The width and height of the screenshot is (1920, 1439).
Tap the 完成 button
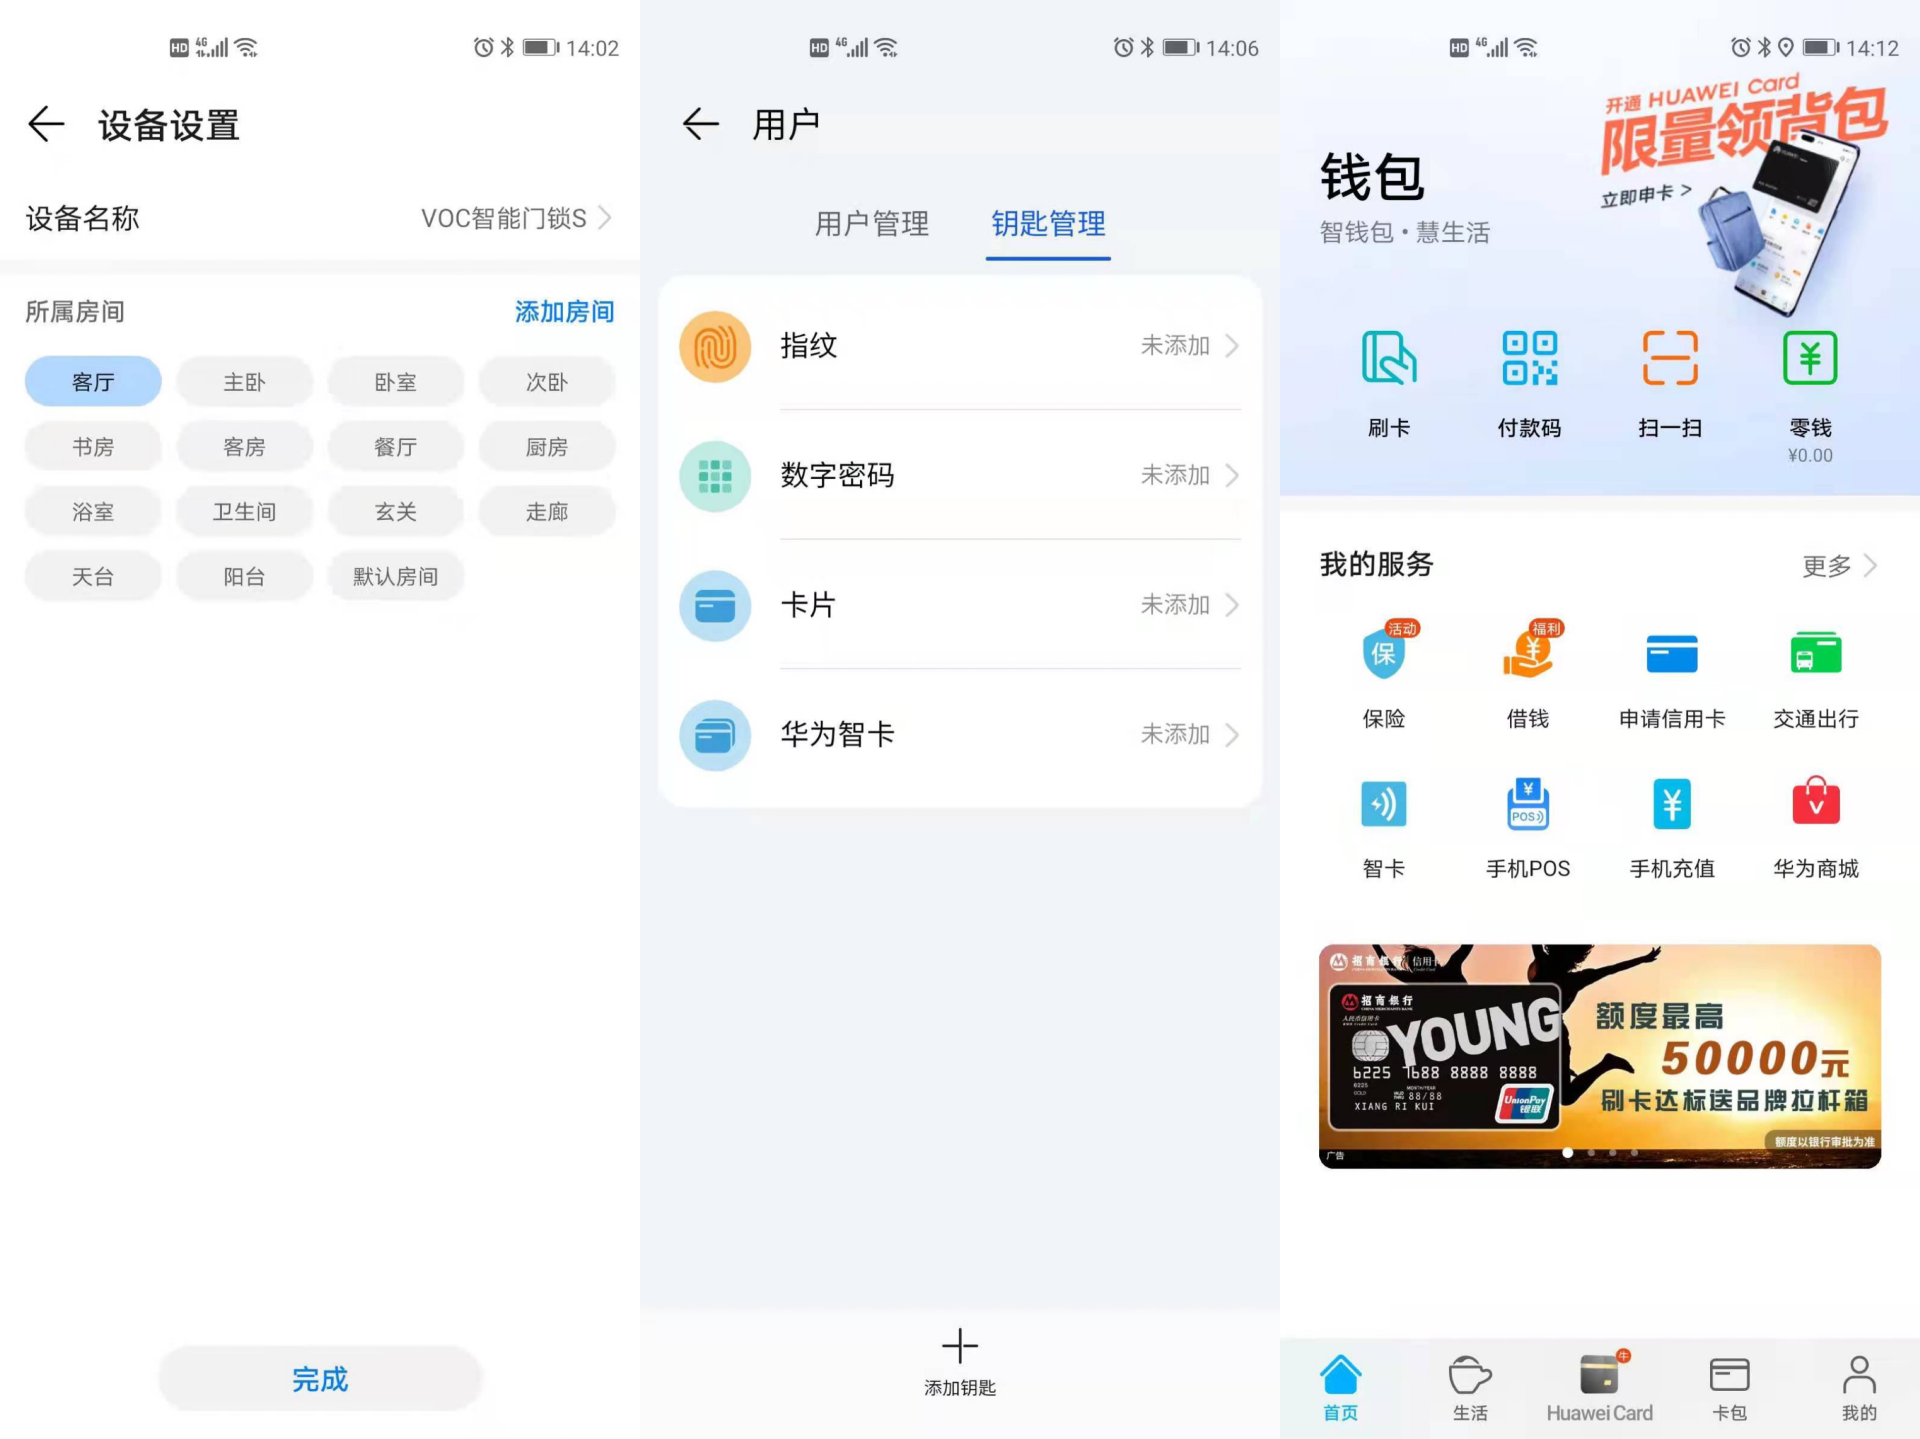click(x=320, y=1379)
